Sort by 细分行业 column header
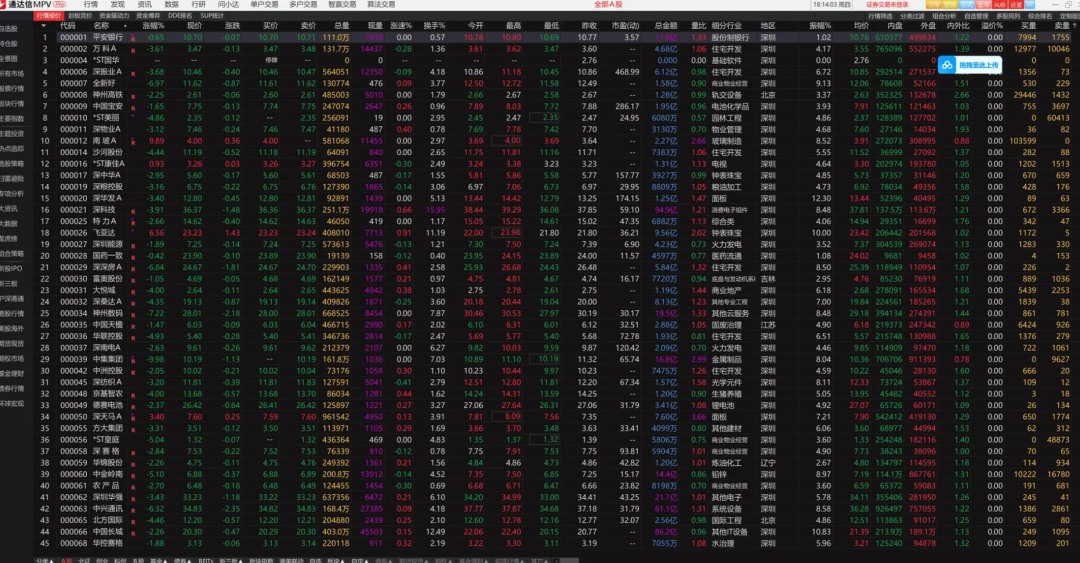Screen dimensions: 1080x563 coord(726,25)
